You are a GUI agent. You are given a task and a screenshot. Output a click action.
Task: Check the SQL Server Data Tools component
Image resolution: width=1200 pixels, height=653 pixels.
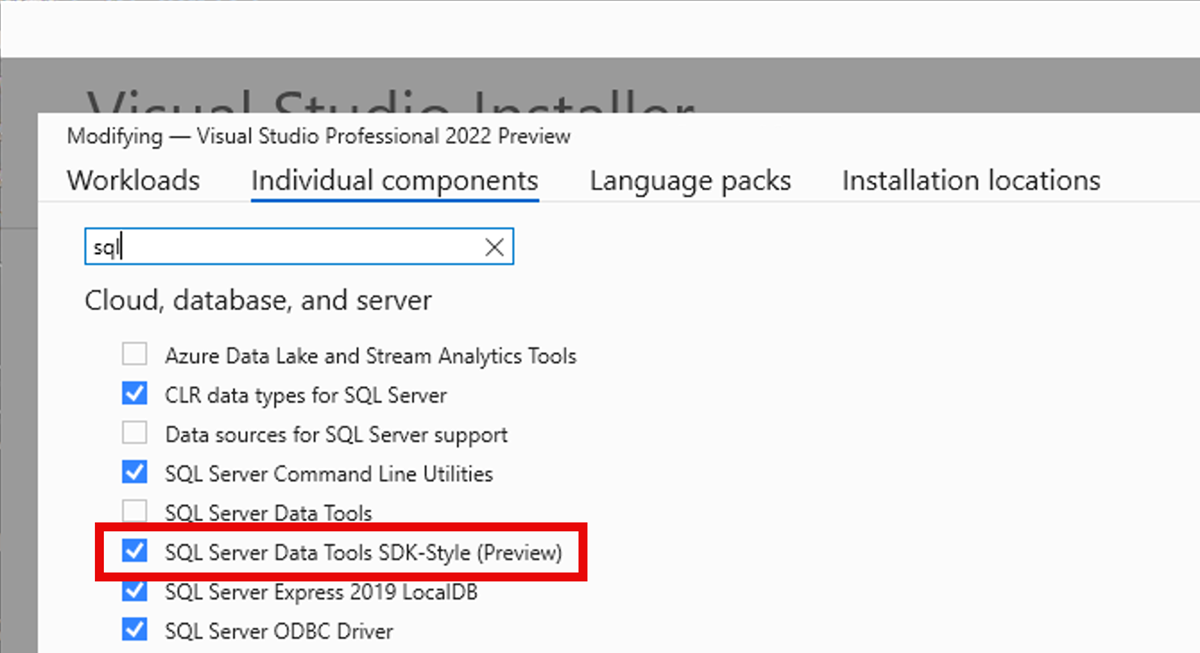click(134, 512)
